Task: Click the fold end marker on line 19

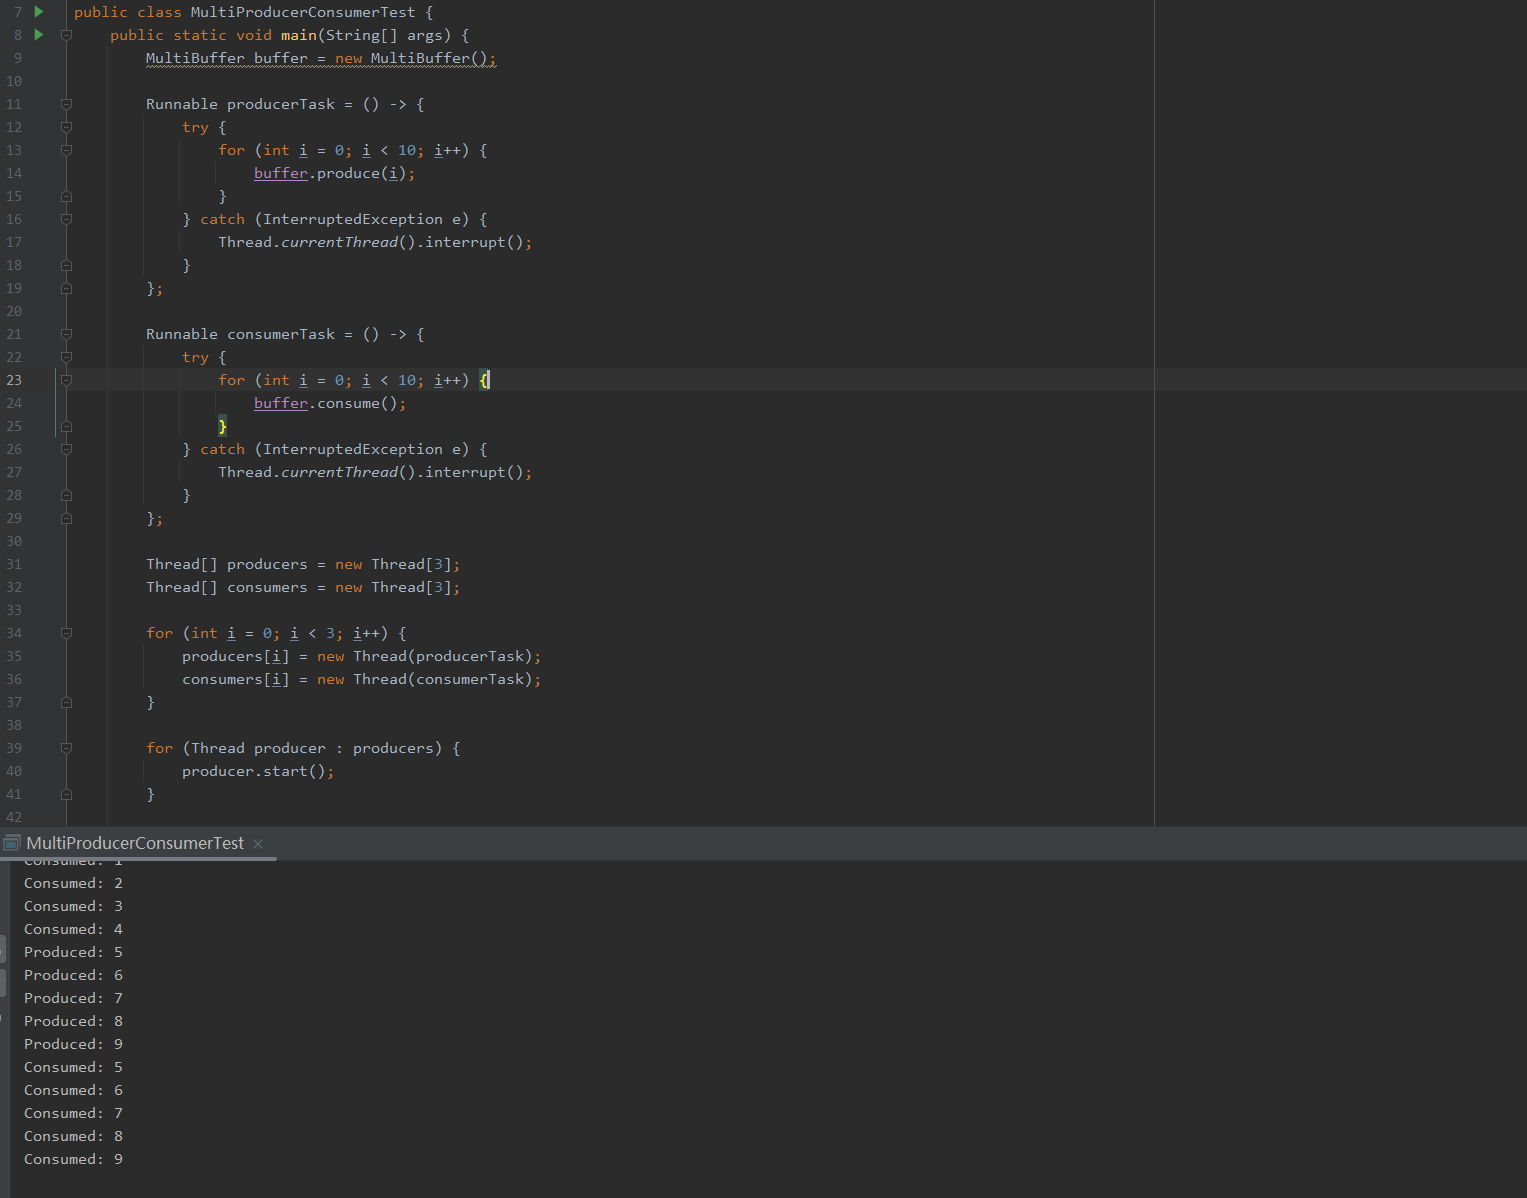Action: [x=66, y=288]
